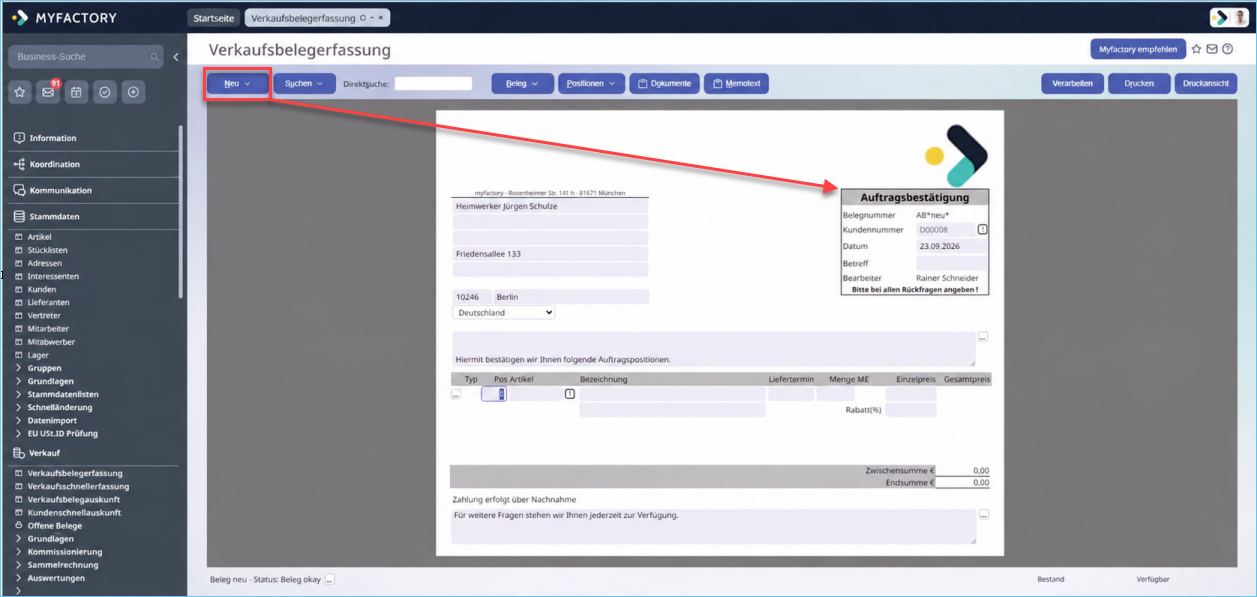Open the Druckansicht preview button
The width and height of the screenshot is (1257, 597).
click(1206, 84)
